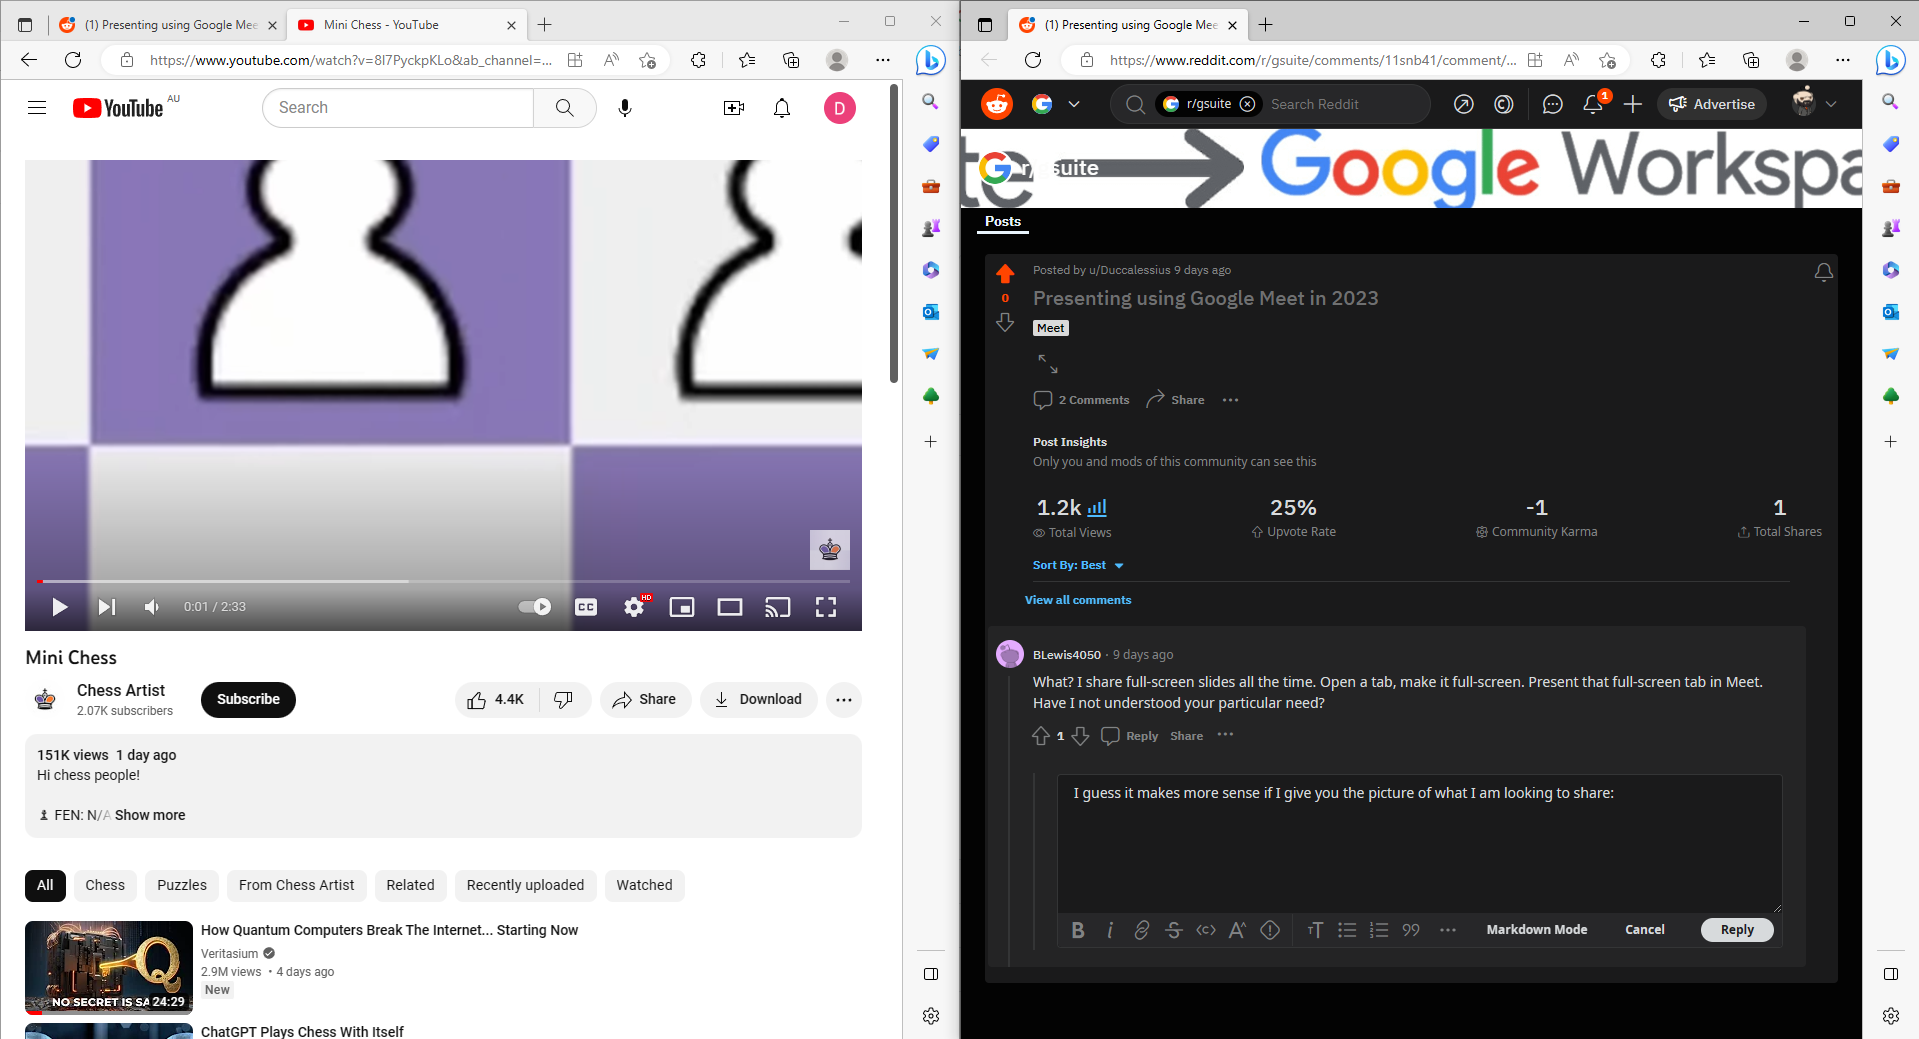Click the YouTube logo home link

point(118,108)
